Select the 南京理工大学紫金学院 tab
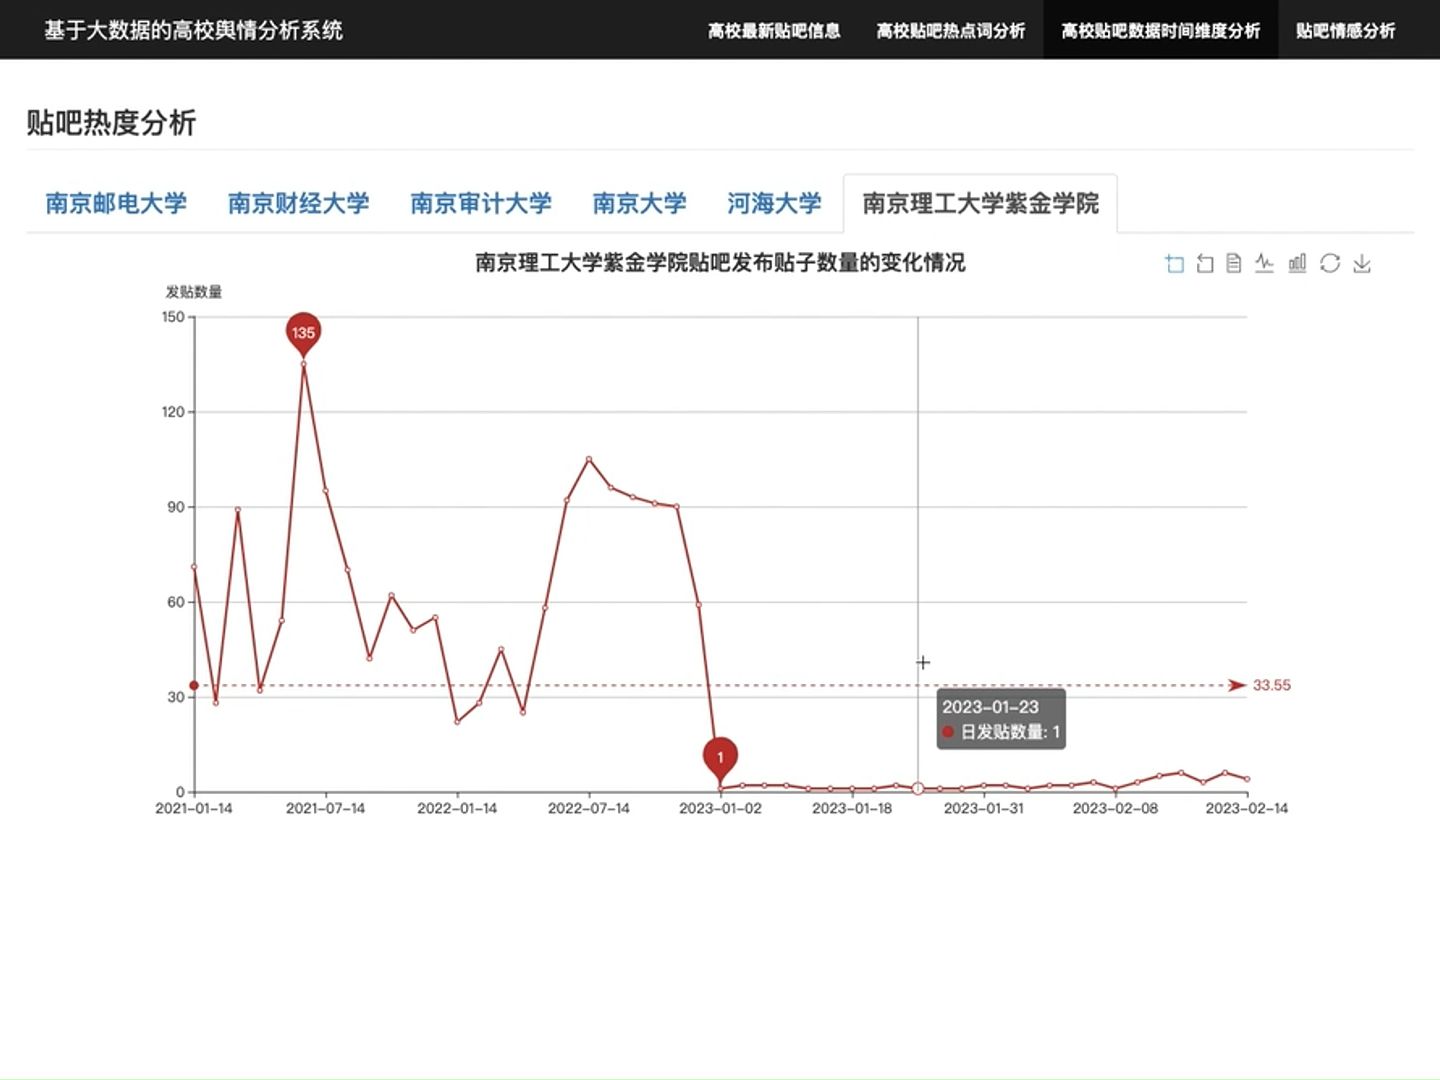 [980, 203]
